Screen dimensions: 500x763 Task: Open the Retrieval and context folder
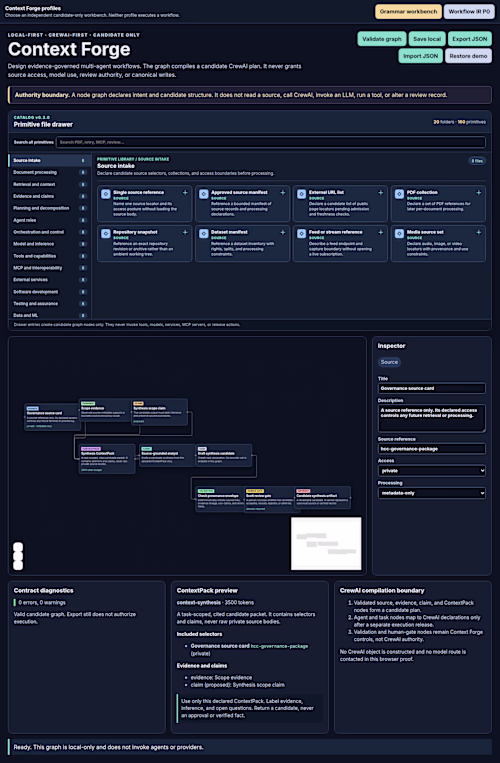click(x=49, y=184)
